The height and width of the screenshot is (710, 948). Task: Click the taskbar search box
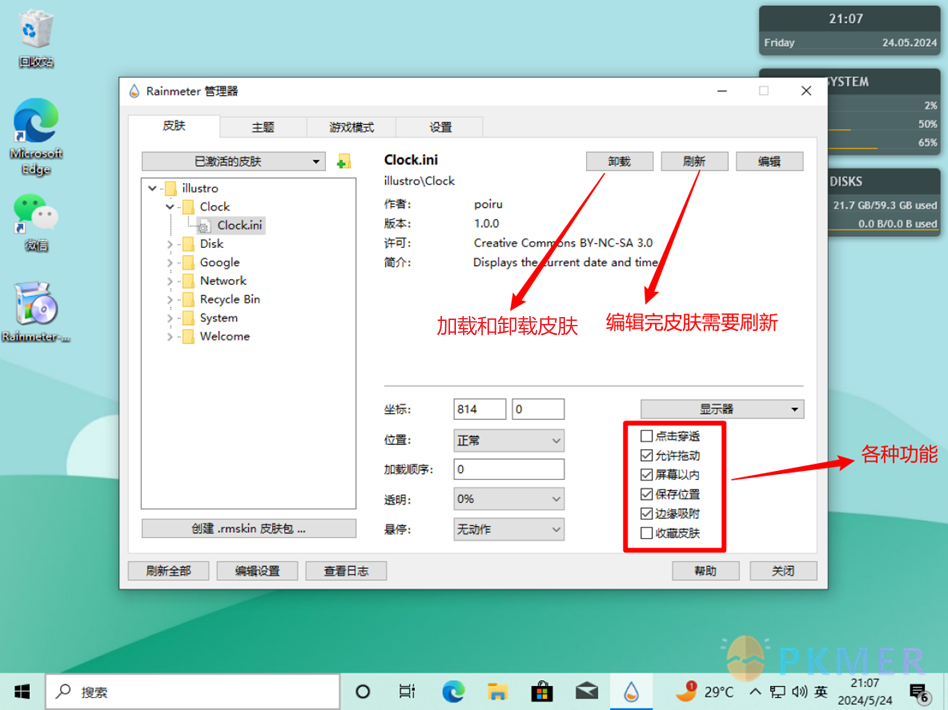(192, 691)
